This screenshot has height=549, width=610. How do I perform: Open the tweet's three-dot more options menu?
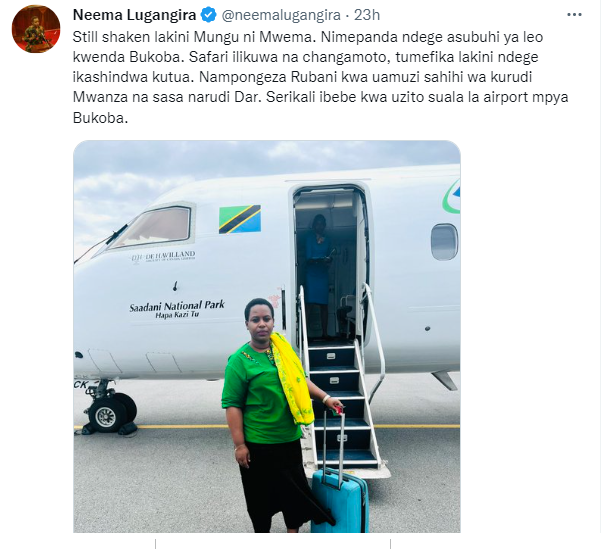[574, 15]
